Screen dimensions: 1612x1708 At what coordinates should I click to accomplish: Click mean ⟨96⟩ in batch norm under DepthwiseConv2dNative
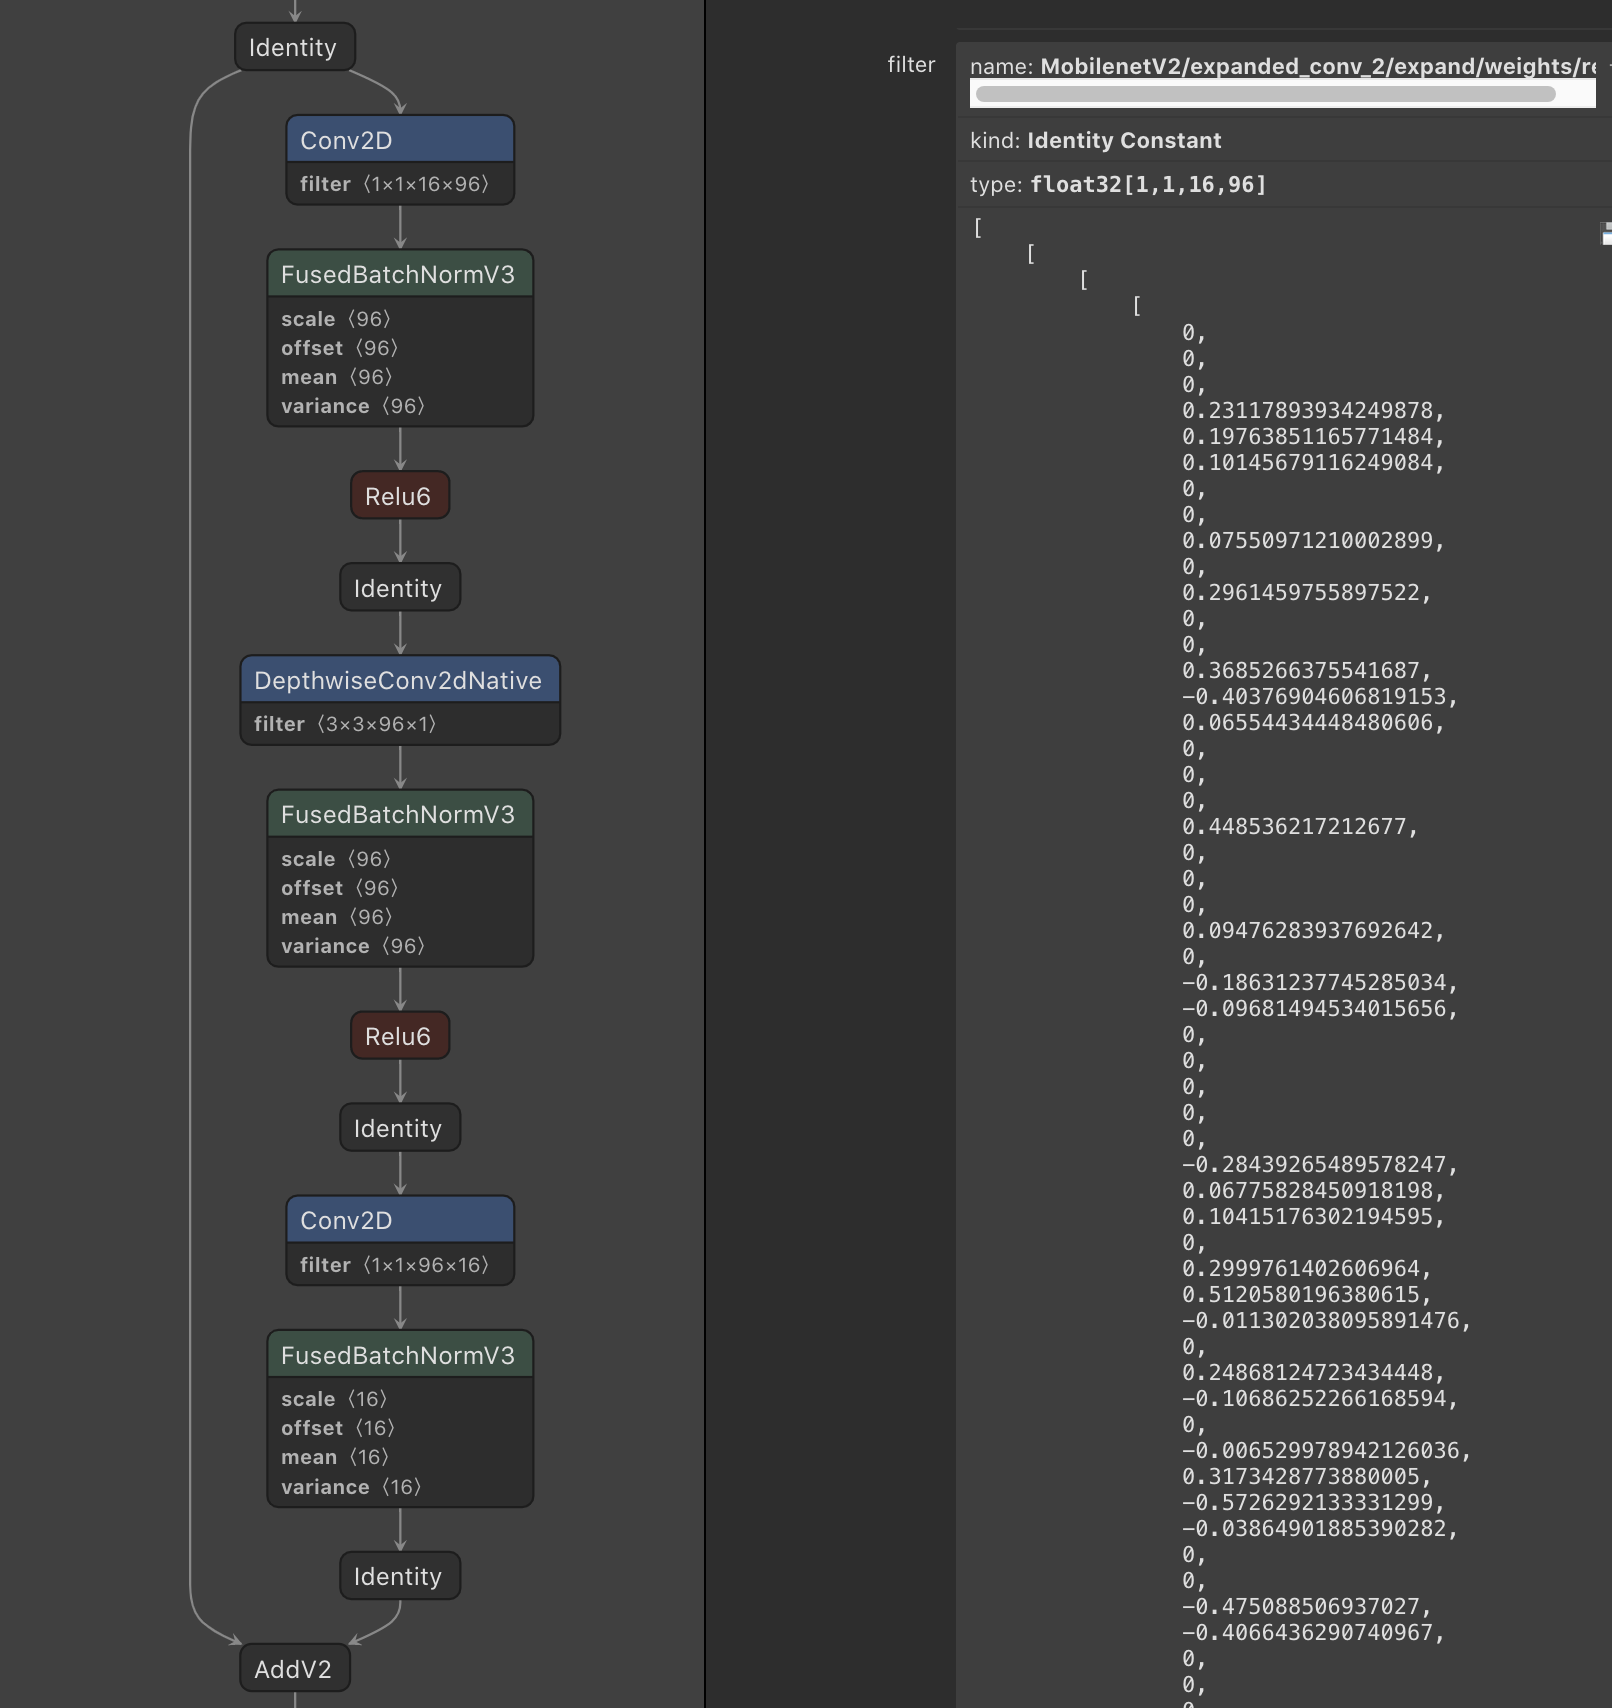tap(337, 917)
